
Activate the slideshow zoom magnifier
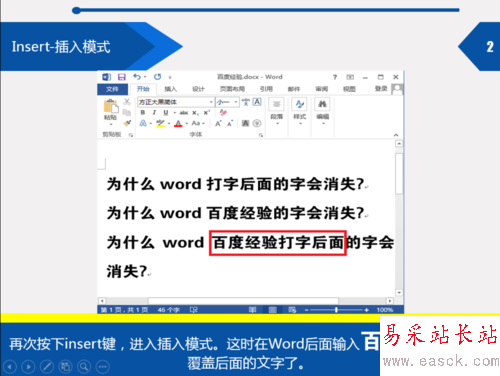84,367
